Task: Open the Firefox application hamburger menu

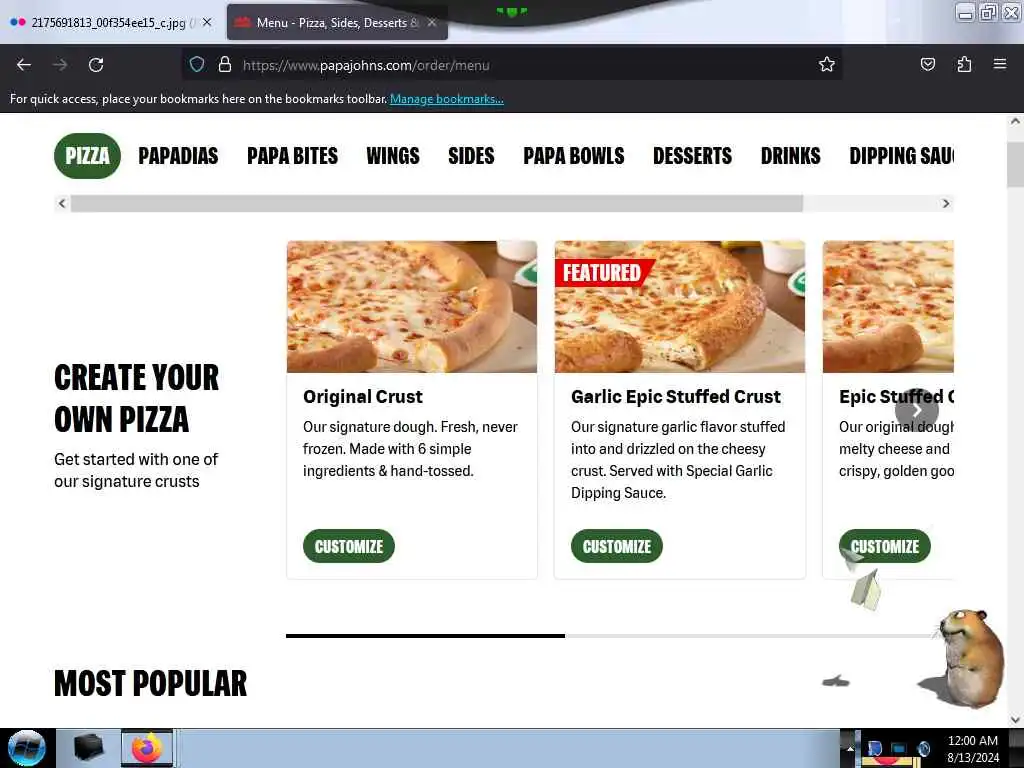Action: tap(1000, 64)
